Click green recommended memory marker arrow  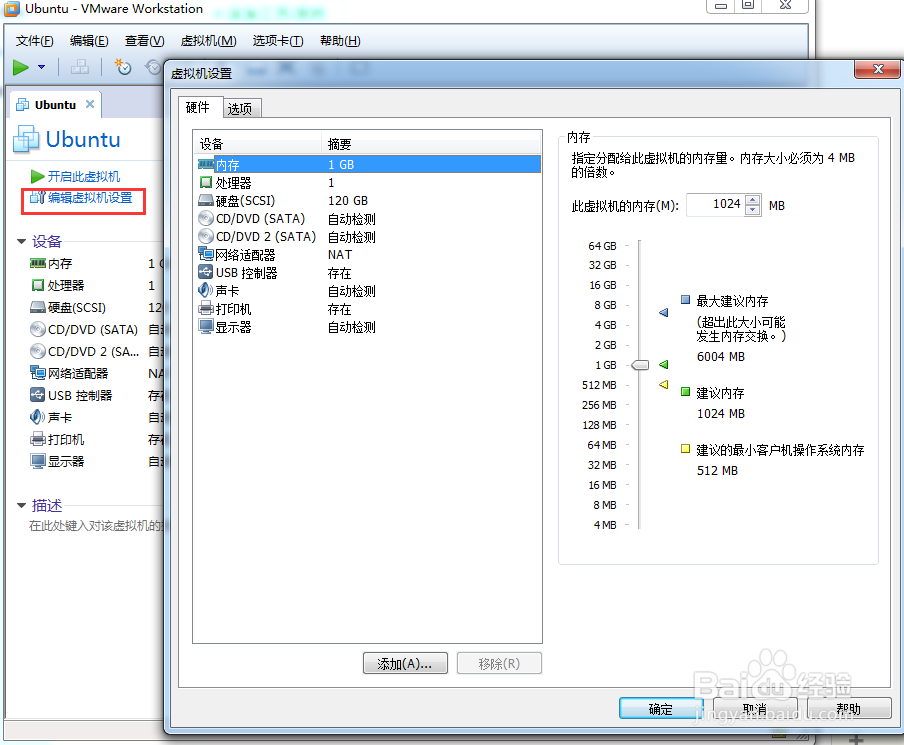tap(664, 364)
